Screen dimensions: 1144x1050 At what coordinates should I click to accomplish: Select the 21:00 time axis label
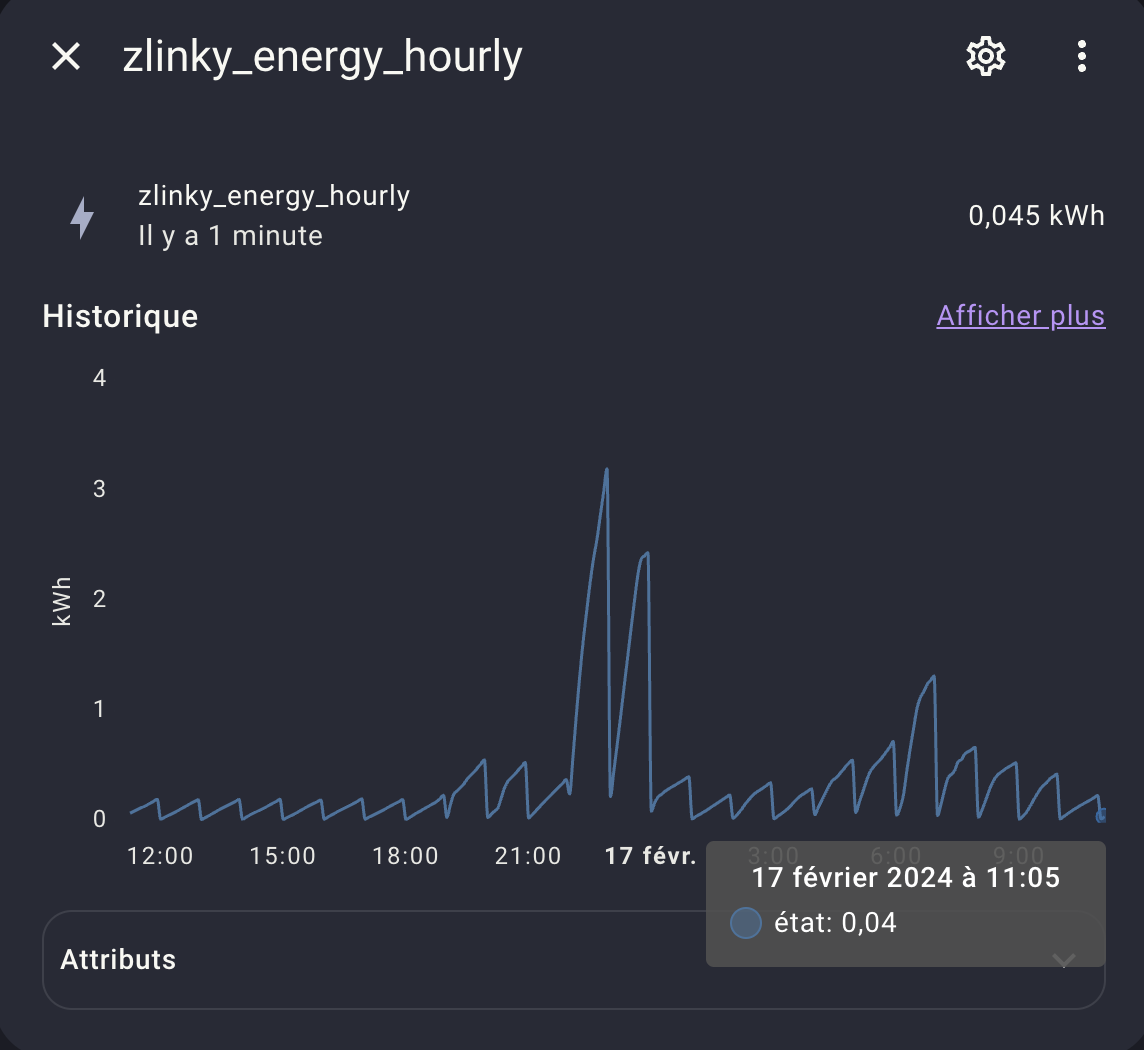coord(528,856)
